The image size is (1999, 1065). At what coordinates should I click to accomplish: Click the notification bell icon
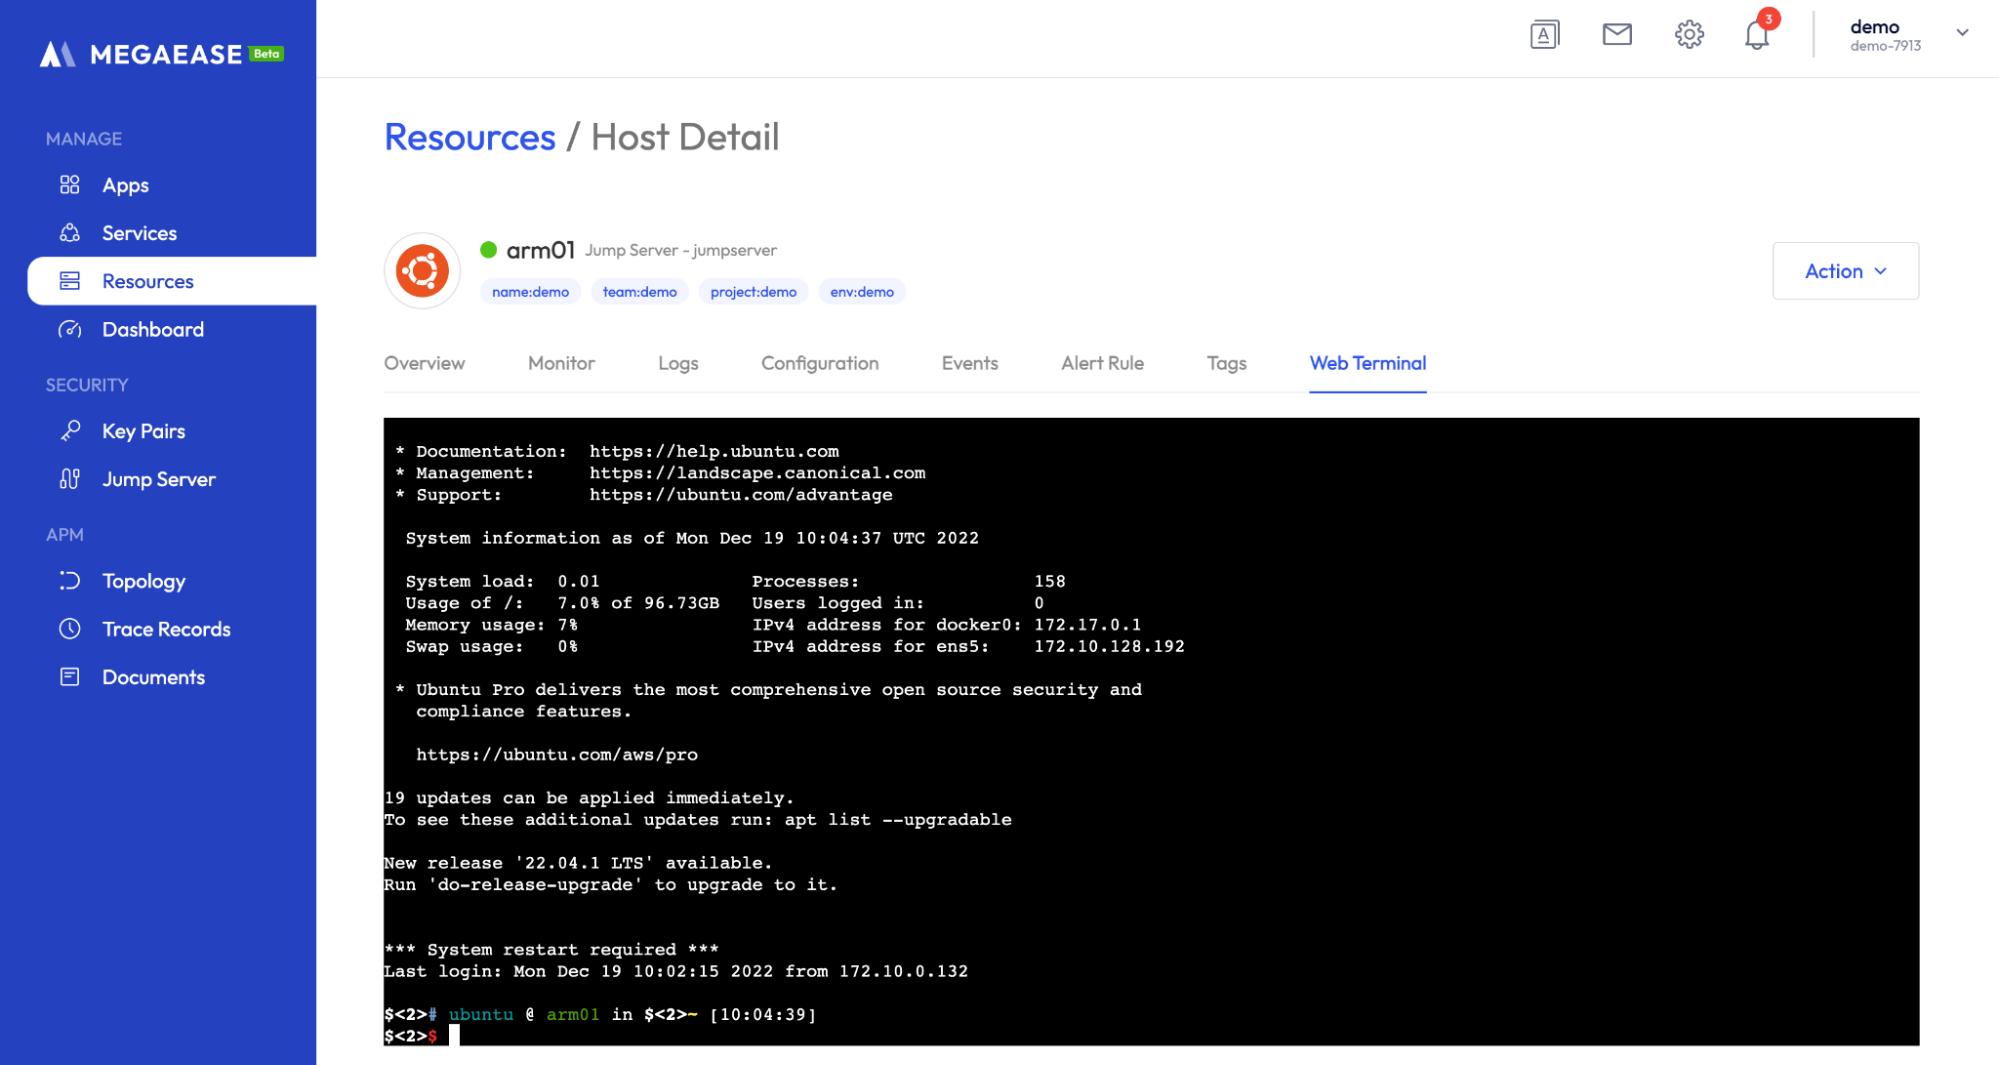click(1756, 35)
